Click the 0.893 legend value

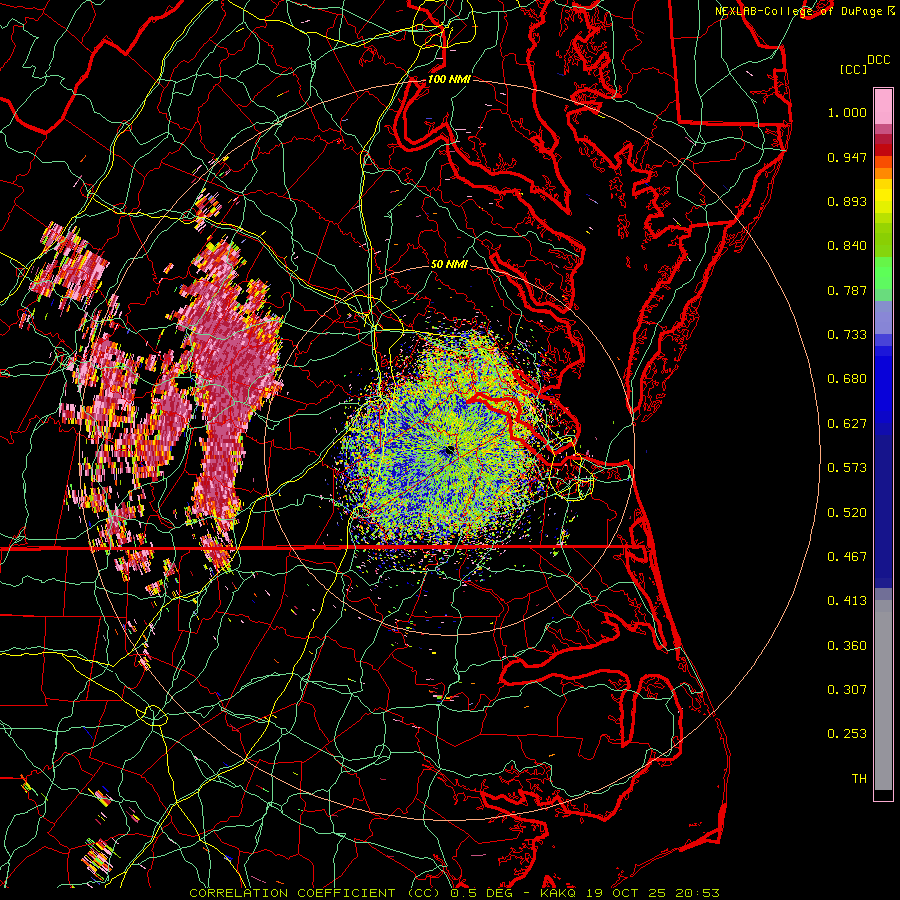847,201
